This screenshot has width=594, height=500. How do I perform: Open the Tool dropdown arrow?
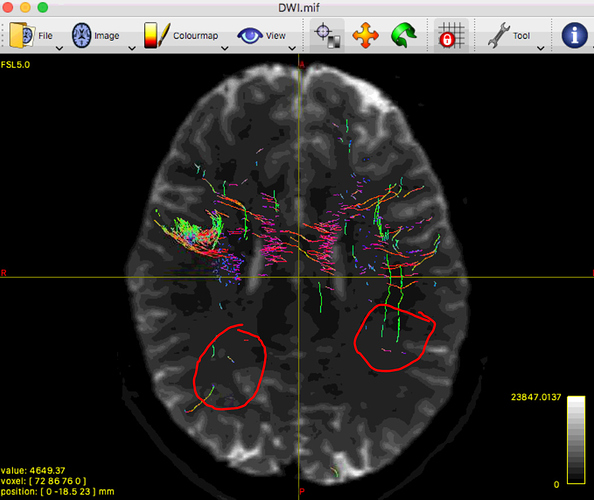click(541, 48)
